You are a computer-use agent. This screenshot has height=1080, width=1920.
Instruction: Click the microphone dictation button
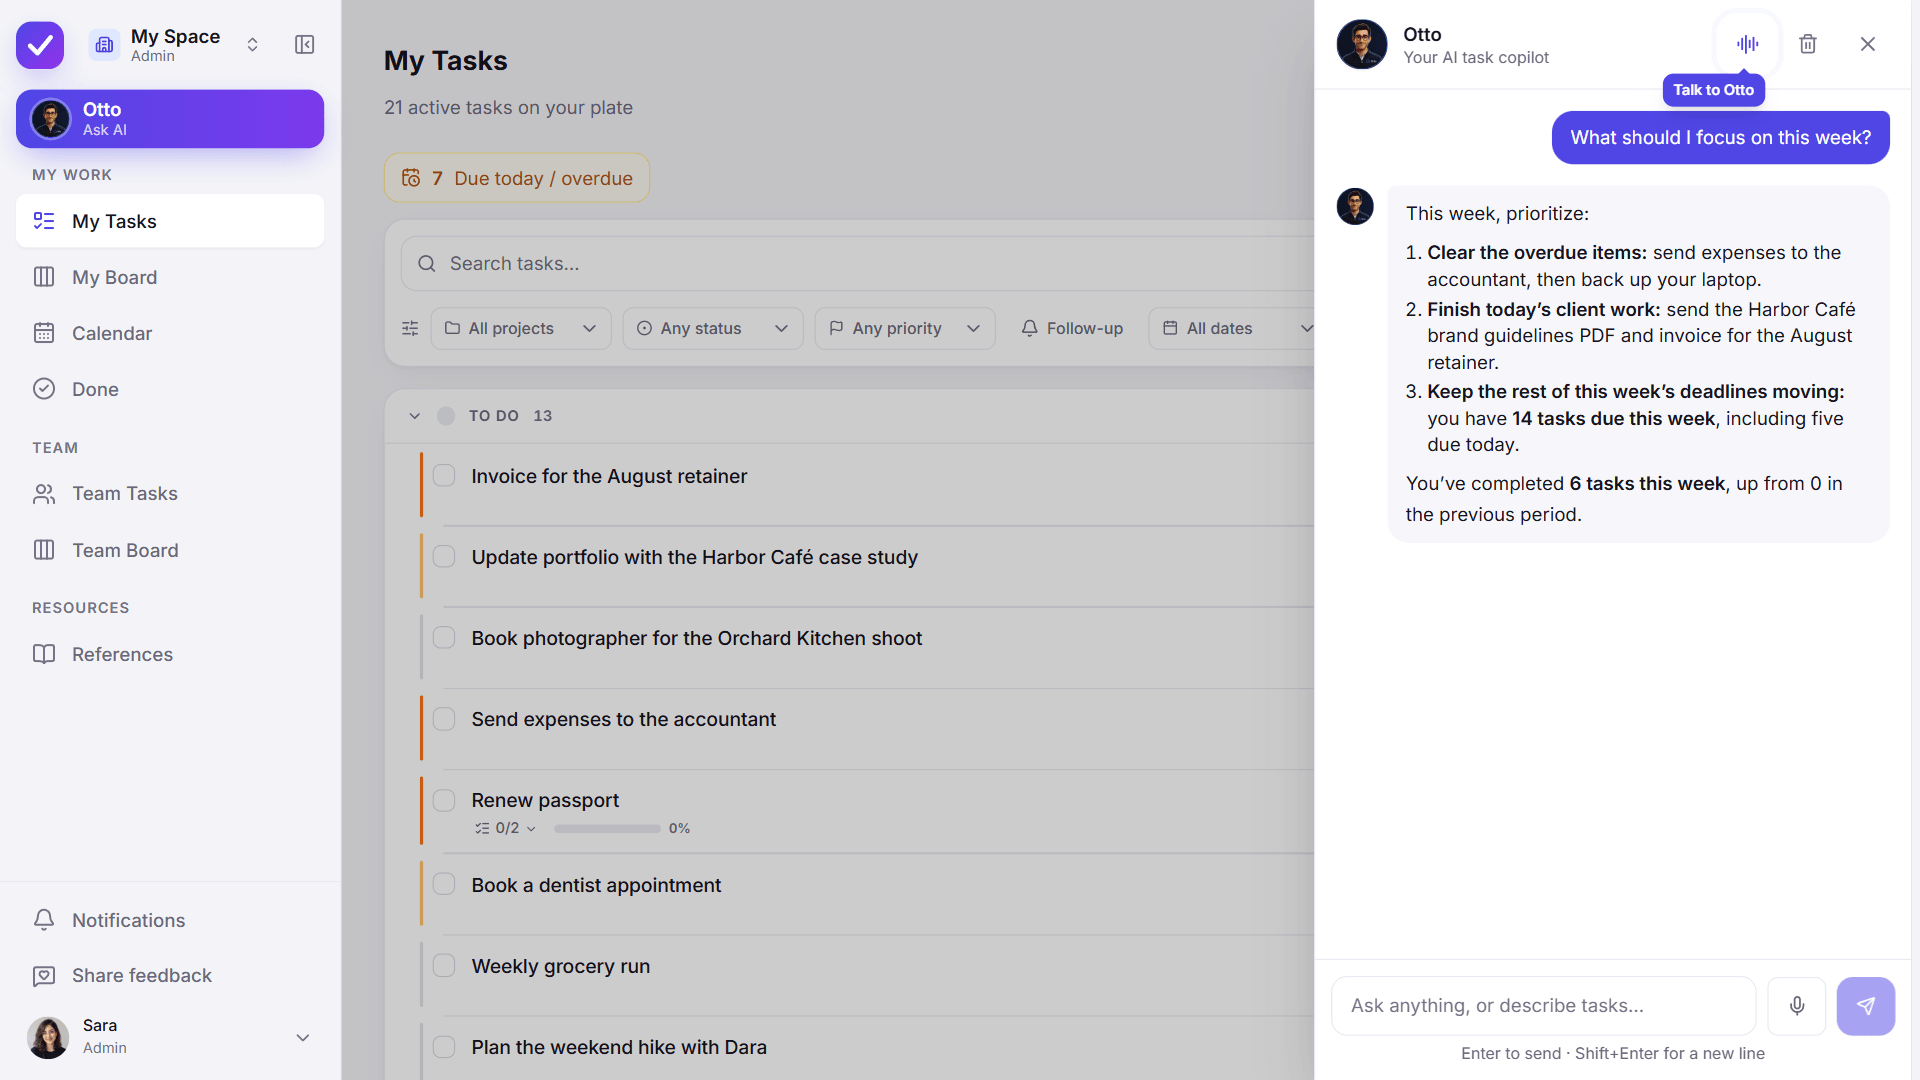(1797, 1006)
